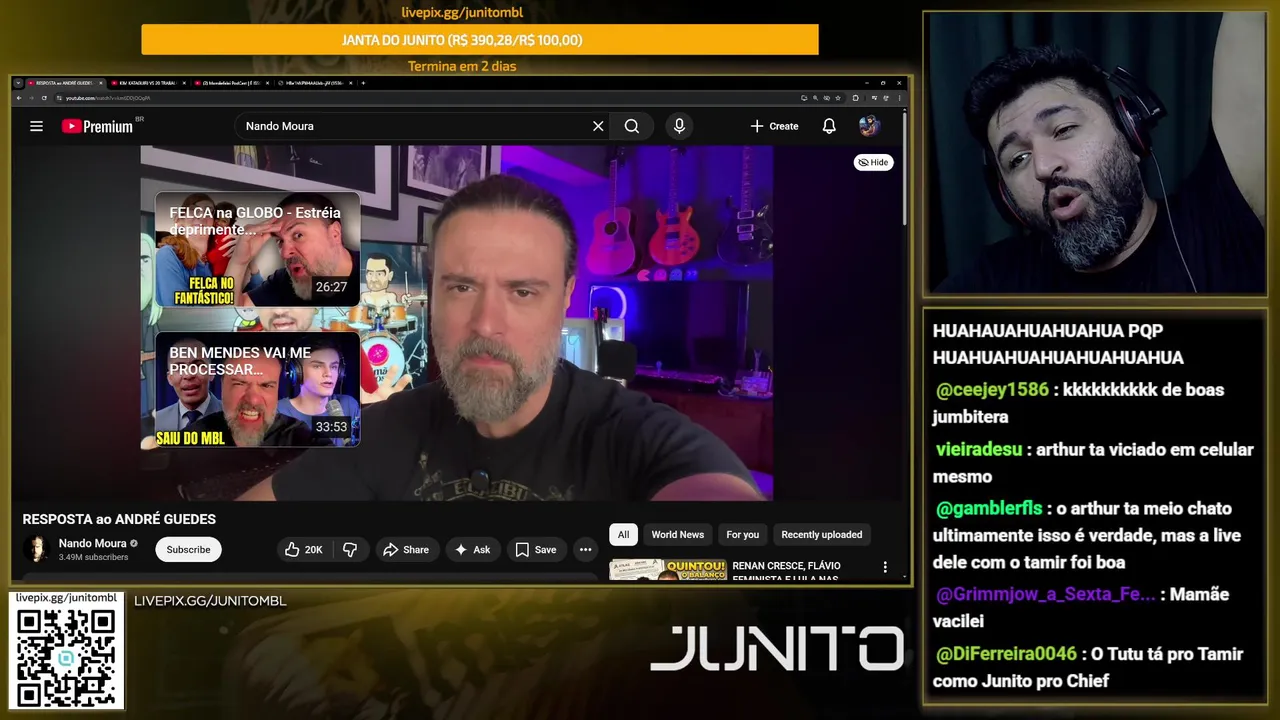
Task: Dislike the video
Action: (350, 549)
